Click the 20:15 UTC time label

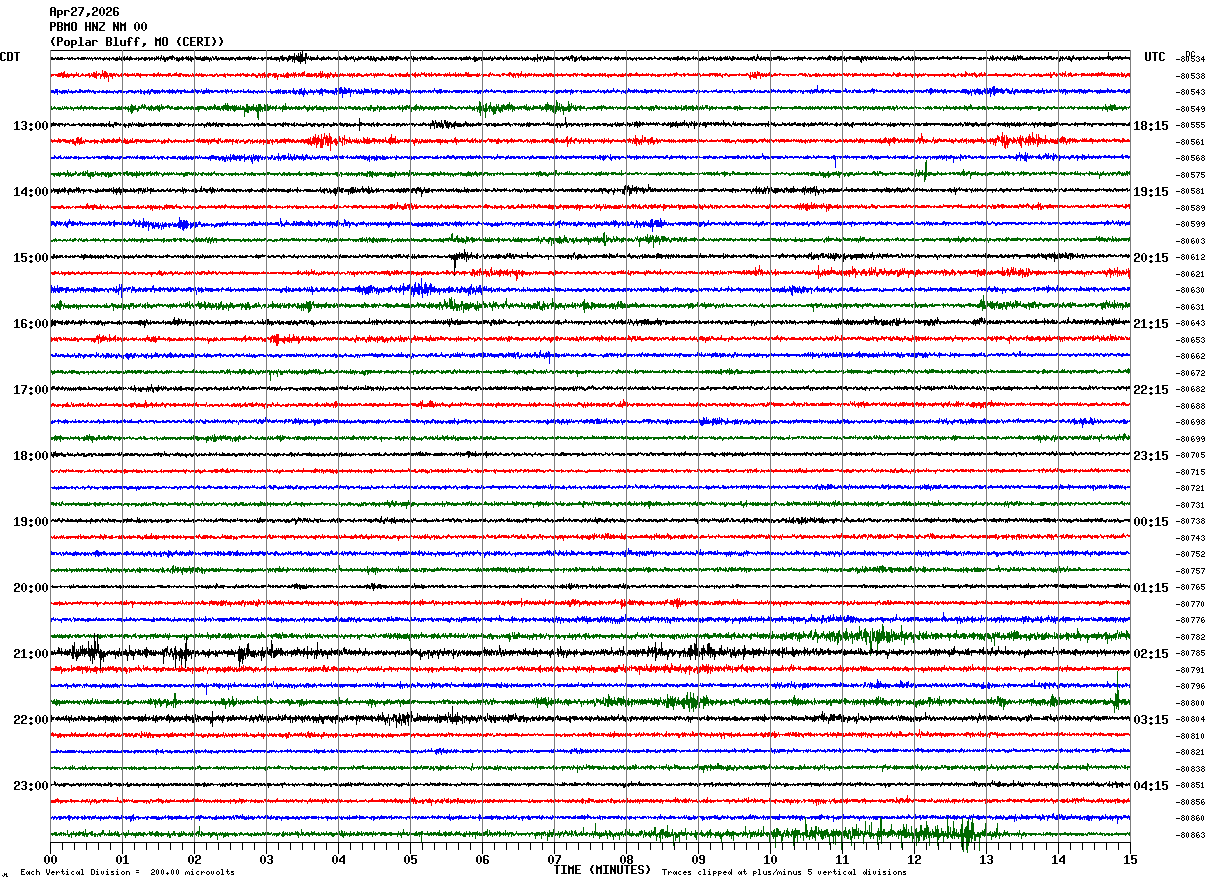(x=1151, y=258)
